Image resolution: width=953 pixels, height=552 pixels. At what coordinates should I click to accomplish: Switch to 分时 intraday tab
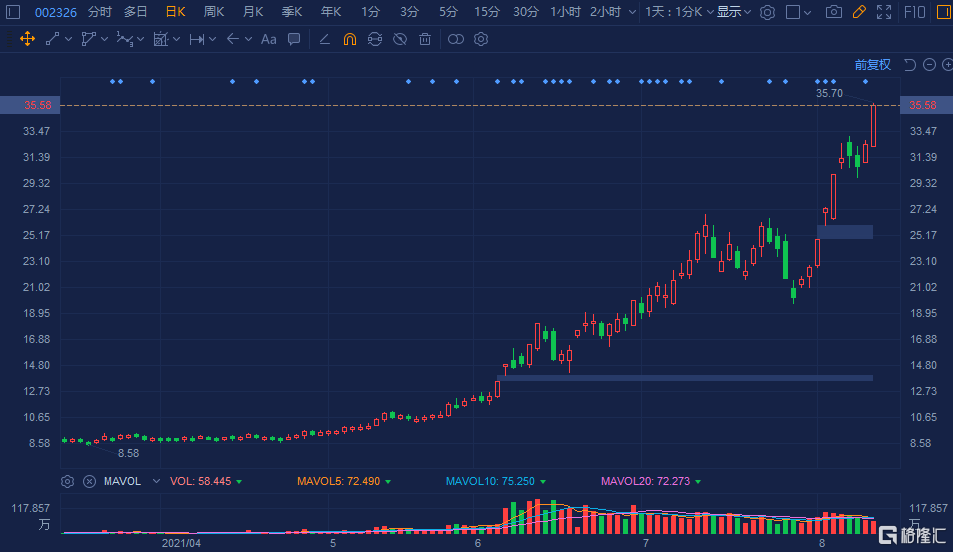click(x=100, y=13)
